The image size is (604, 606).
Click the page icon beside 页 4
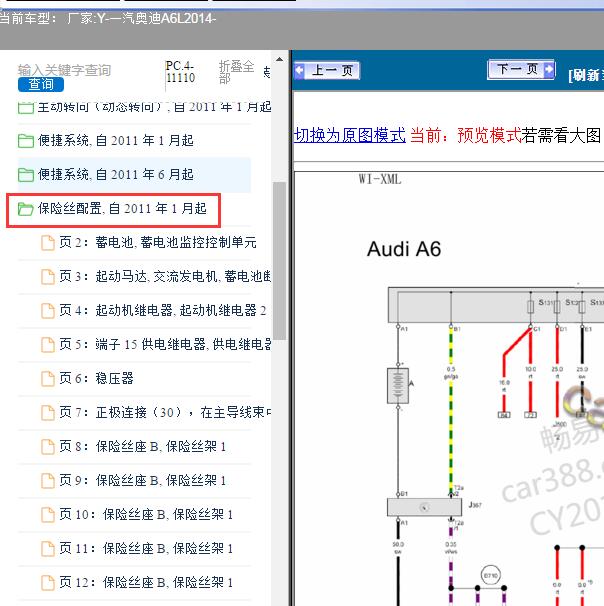pyautogui.click(x=48, y=311)
